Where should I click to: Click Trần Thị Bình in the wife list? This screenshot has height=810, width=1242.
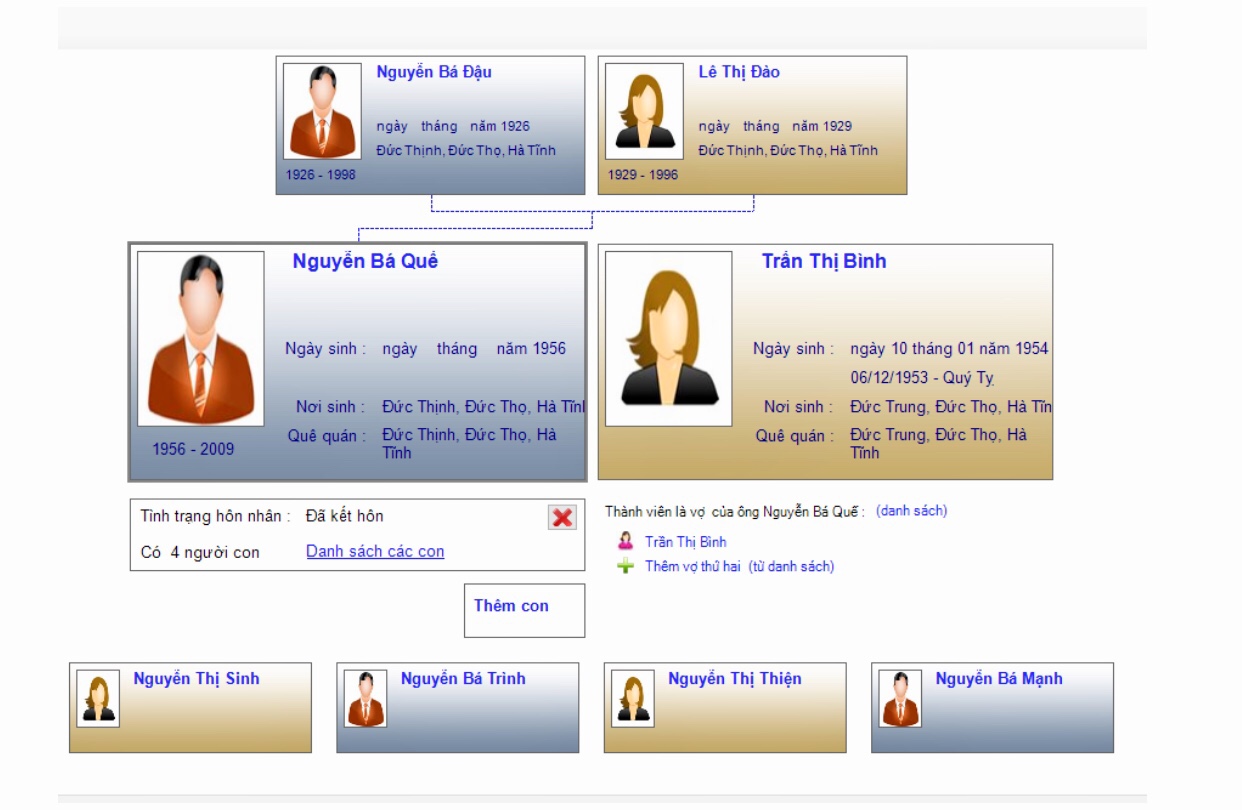(x=686, y=542)
